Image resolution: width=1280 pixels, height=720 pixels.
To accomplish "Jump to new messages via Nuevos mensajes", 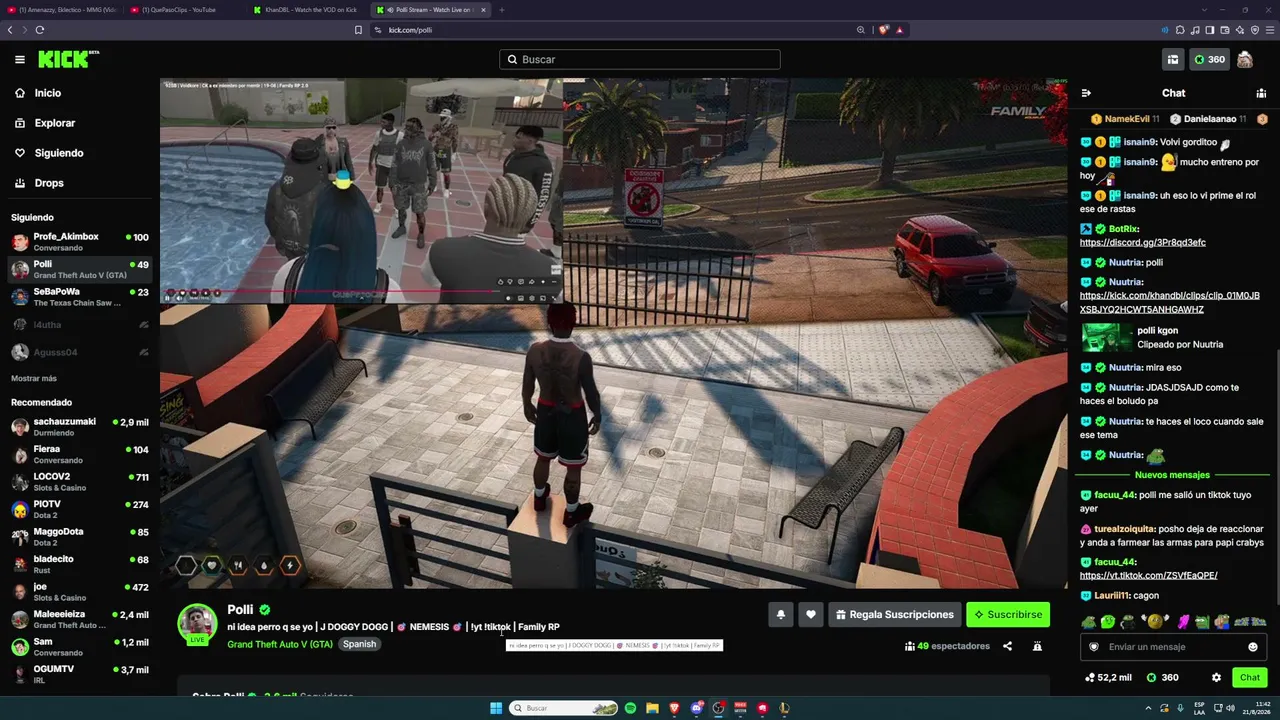I will coord(1172,475).
